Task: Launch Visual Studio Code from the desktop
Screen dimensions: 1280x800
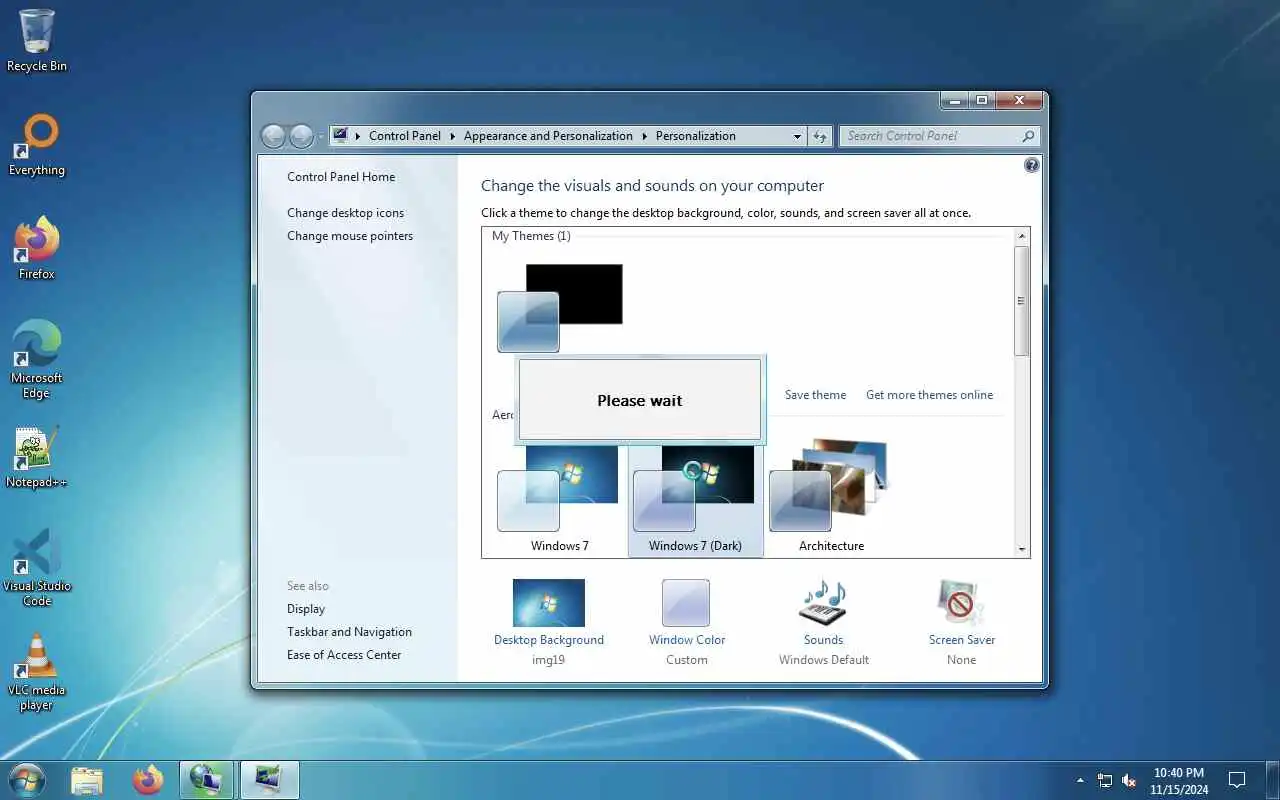Action: (37, 567)
